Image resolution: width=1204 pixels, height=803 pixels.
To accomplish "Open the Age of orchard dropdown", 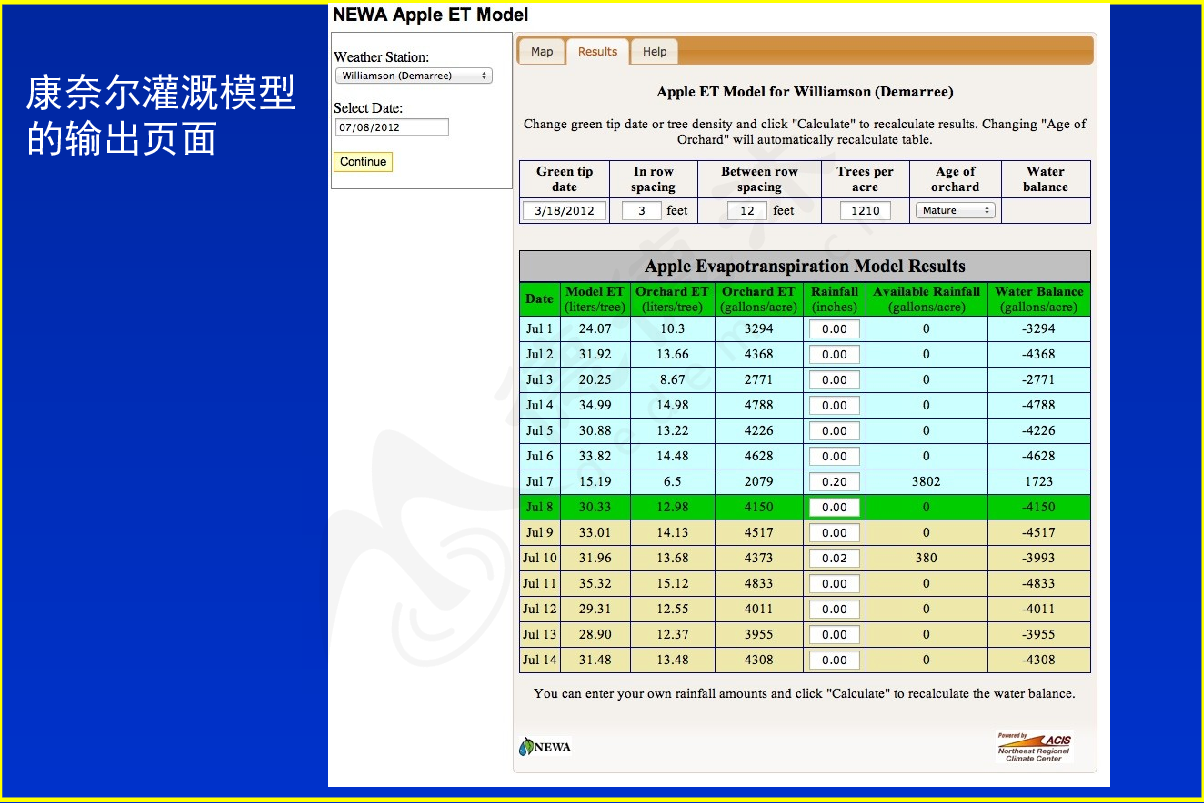I will (x=955, y=211).
